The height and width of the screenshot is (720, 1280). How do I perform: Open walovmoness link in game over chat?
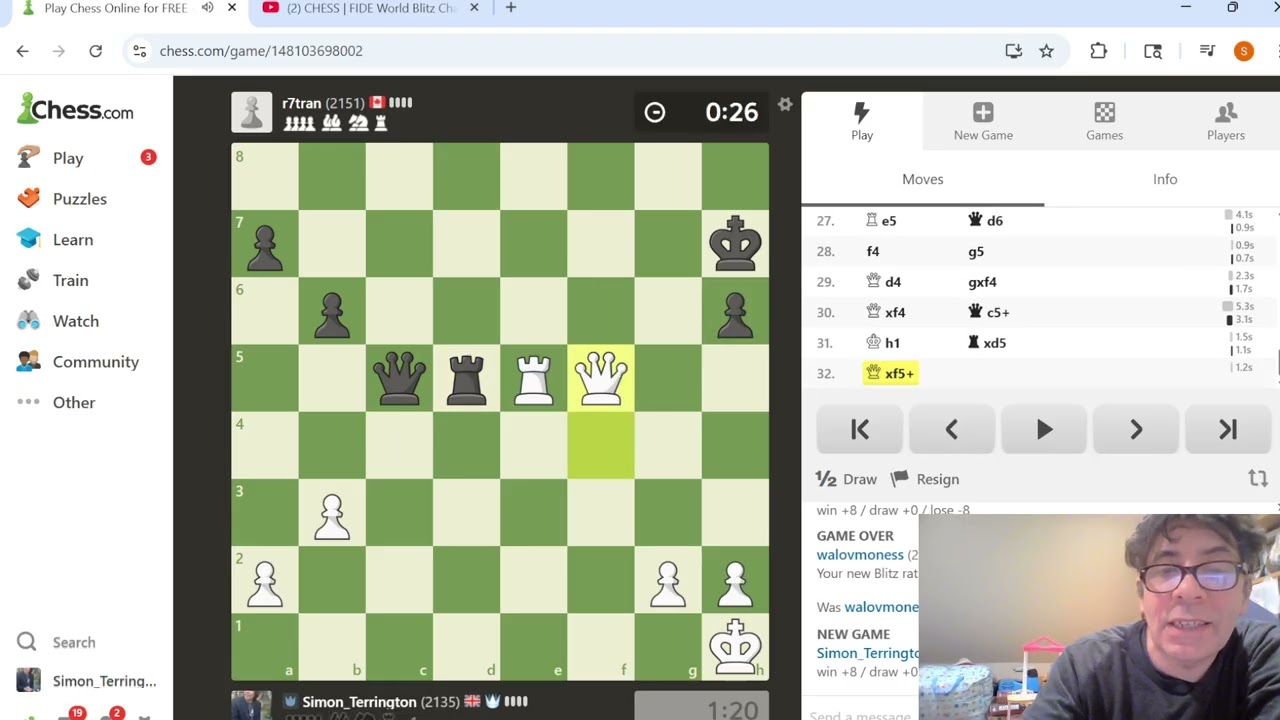[860, 554]
